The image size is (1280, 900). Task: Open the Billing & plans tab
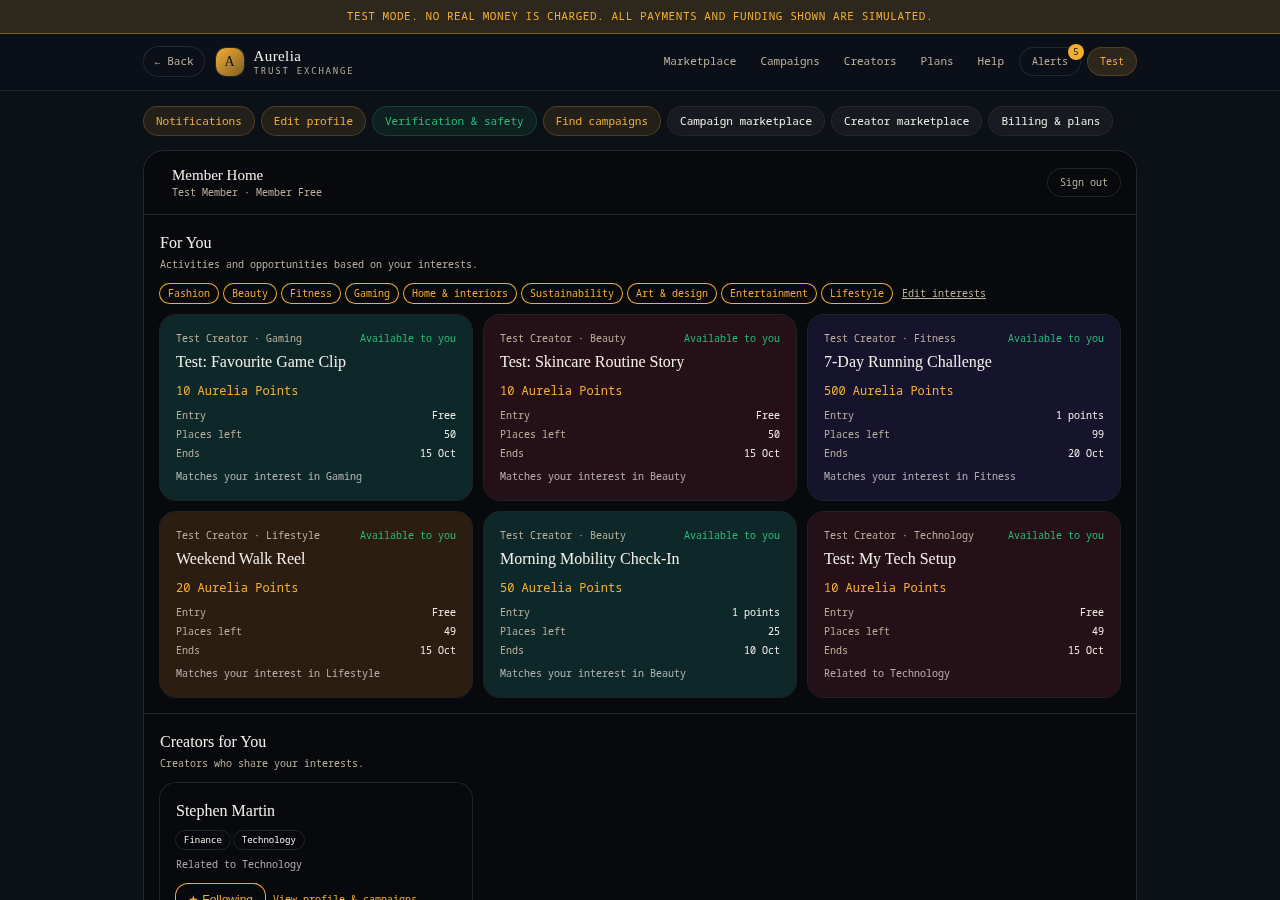tap(1050, 121)
